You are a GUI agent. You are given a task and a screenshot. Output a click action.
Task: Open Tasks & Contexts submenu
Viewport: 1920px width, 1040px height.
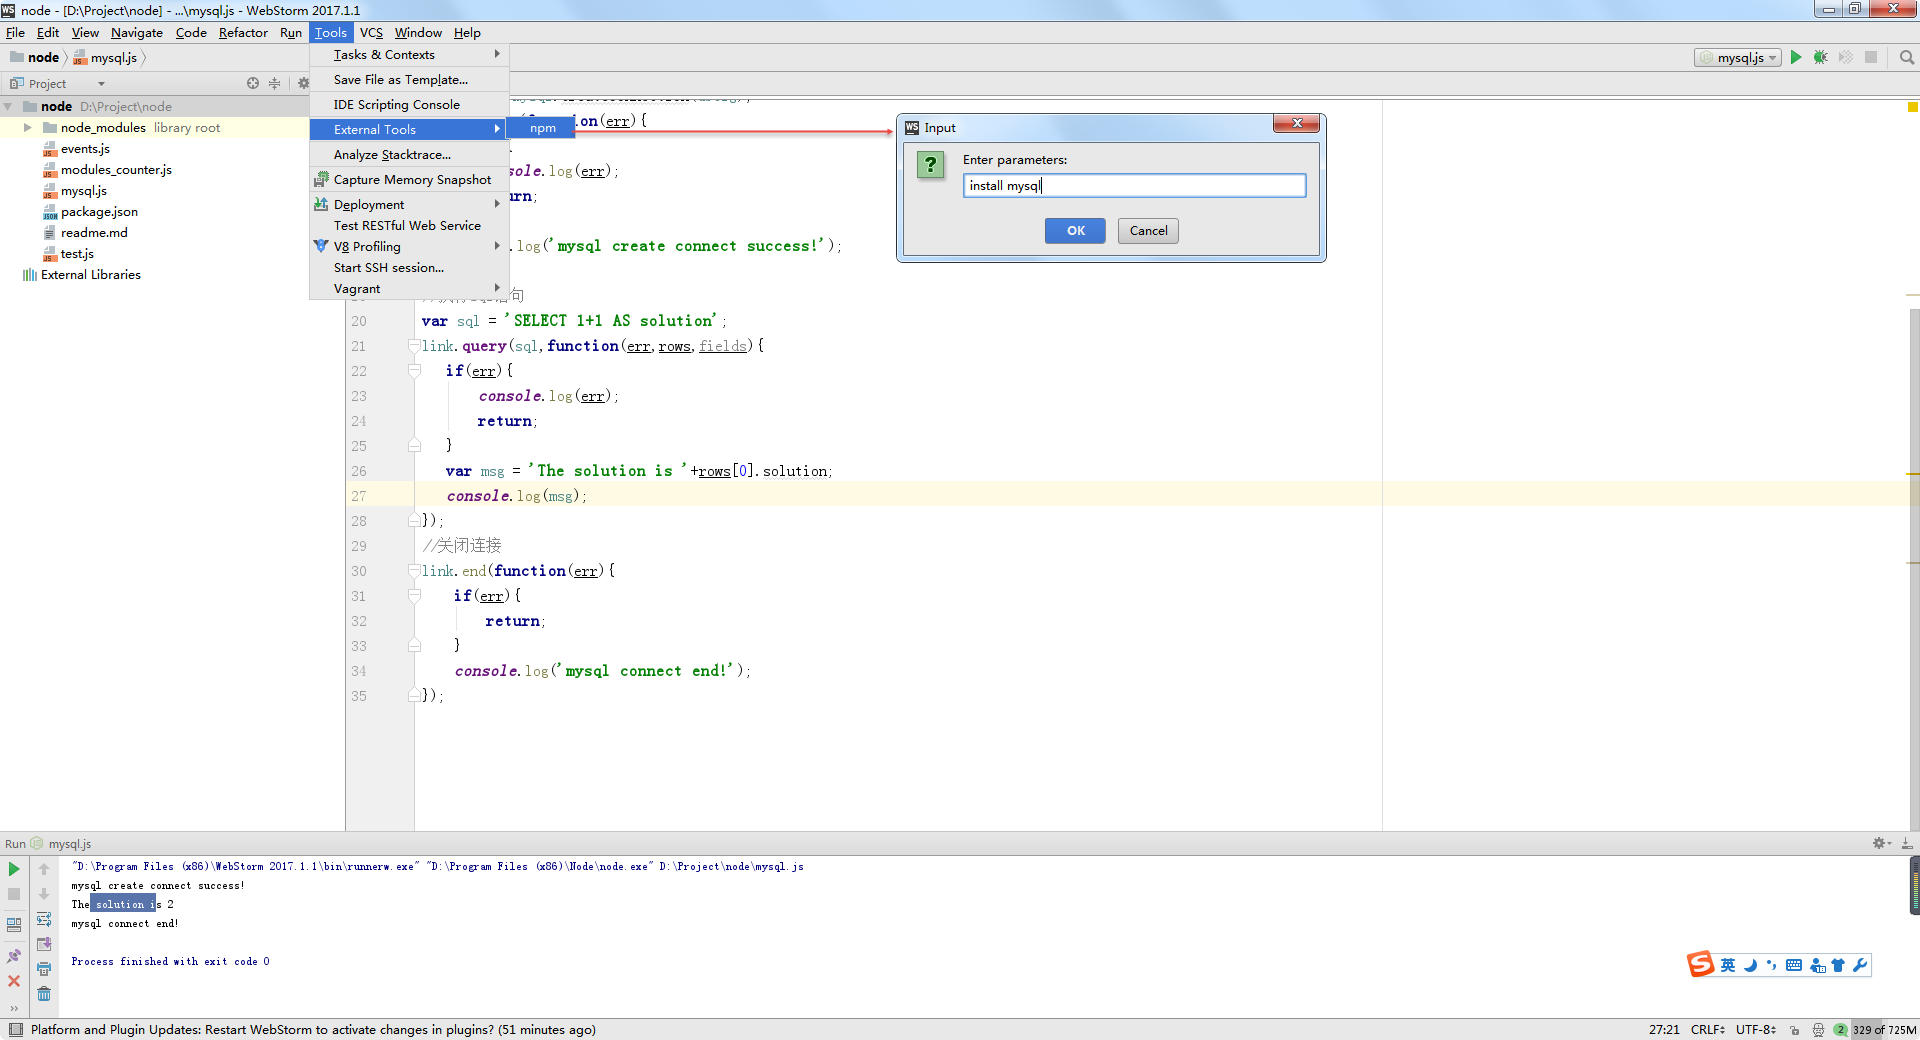[409, 55]
